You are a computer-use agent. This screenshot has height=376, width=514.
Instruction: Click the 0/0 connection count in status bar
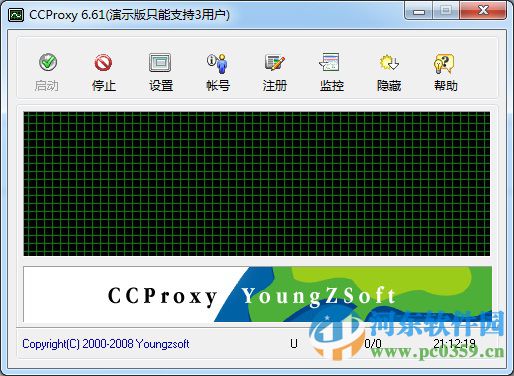[373, 343]
